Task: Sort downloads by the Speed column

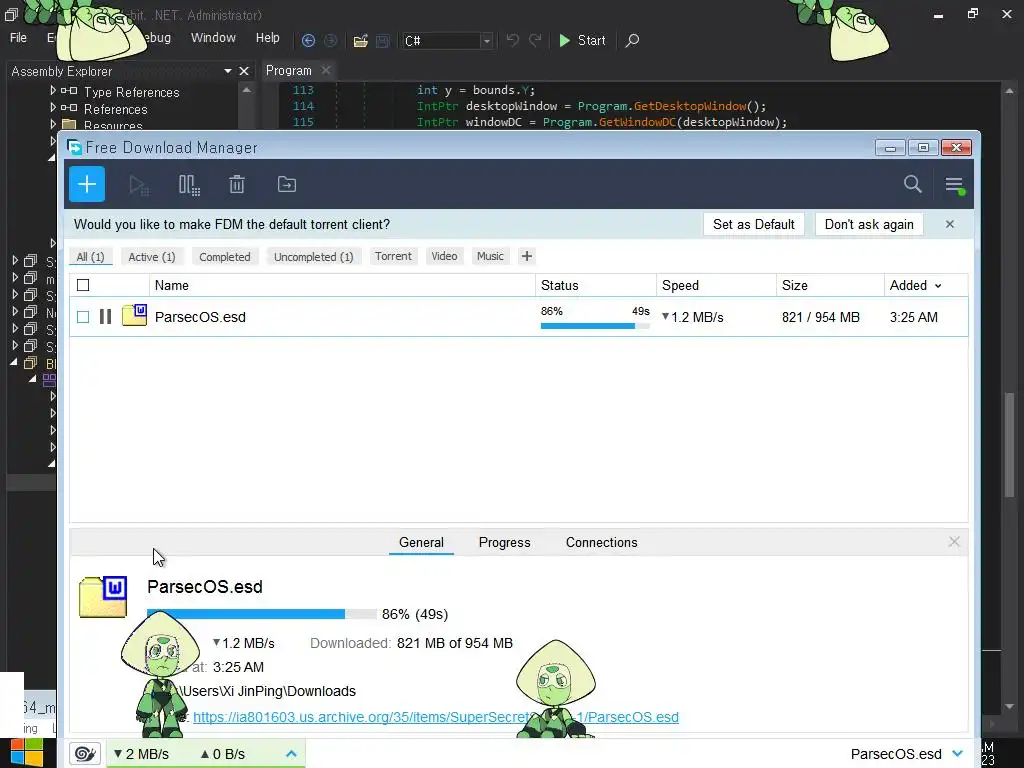Action: [680, 285]
